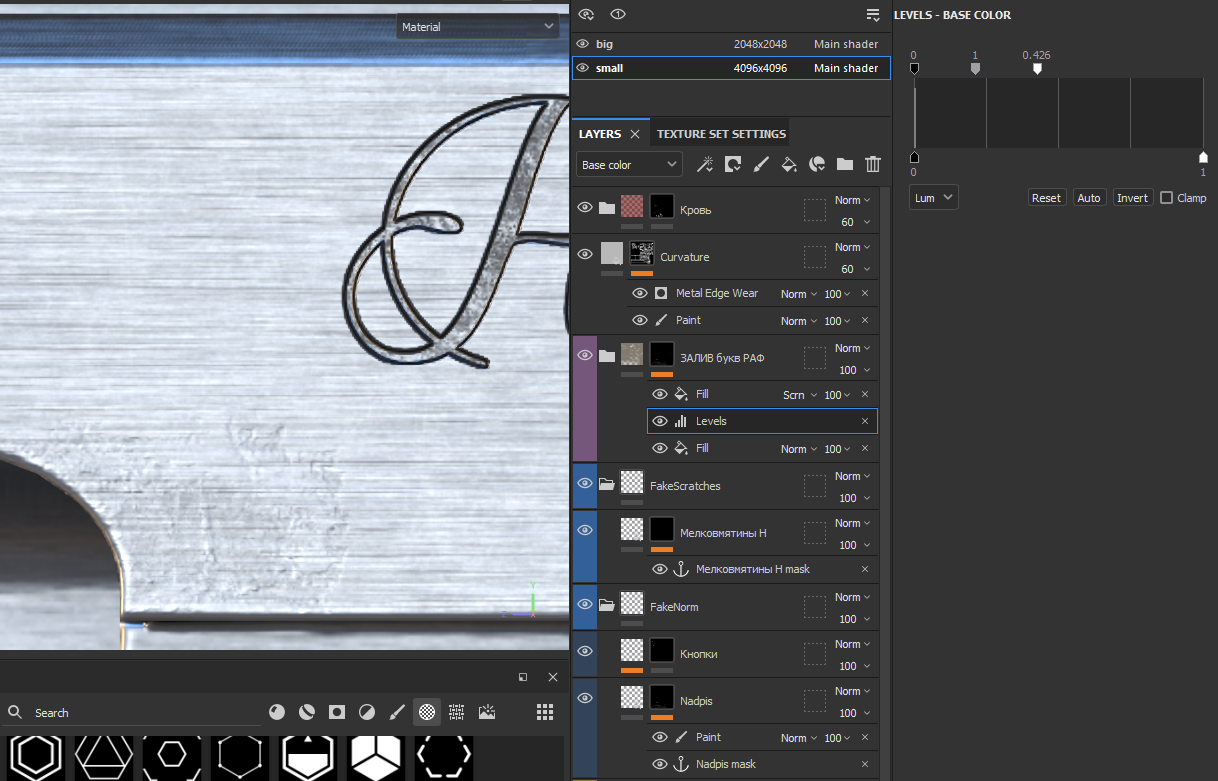Screen dimensions: 1218x781
Task: Hide the Кровь folder layer
Action: pos(585,208)
